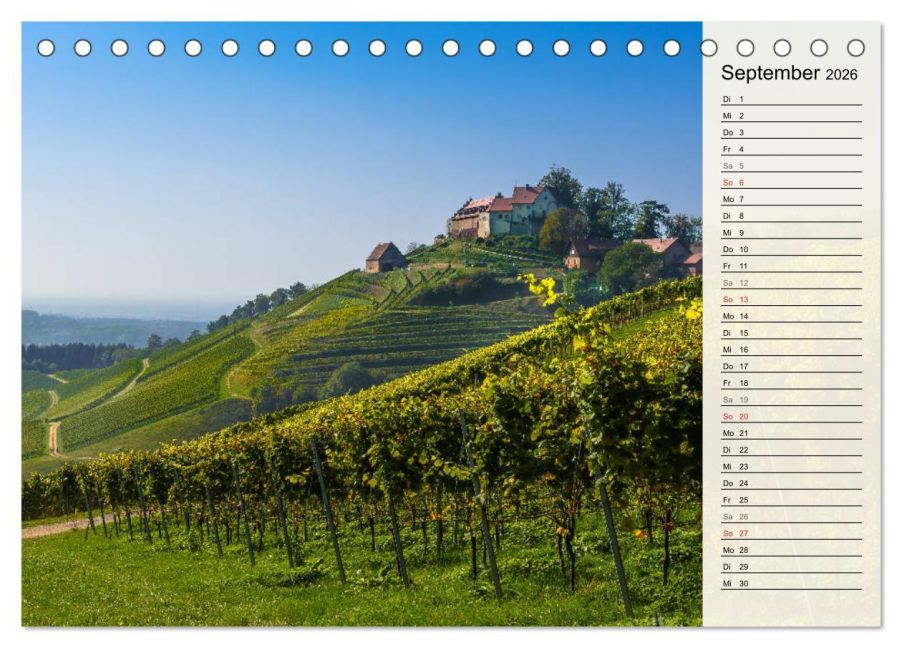902x648 pixels.
Task: Select the grey Sa 12 entry
Action: coord(790,283)
